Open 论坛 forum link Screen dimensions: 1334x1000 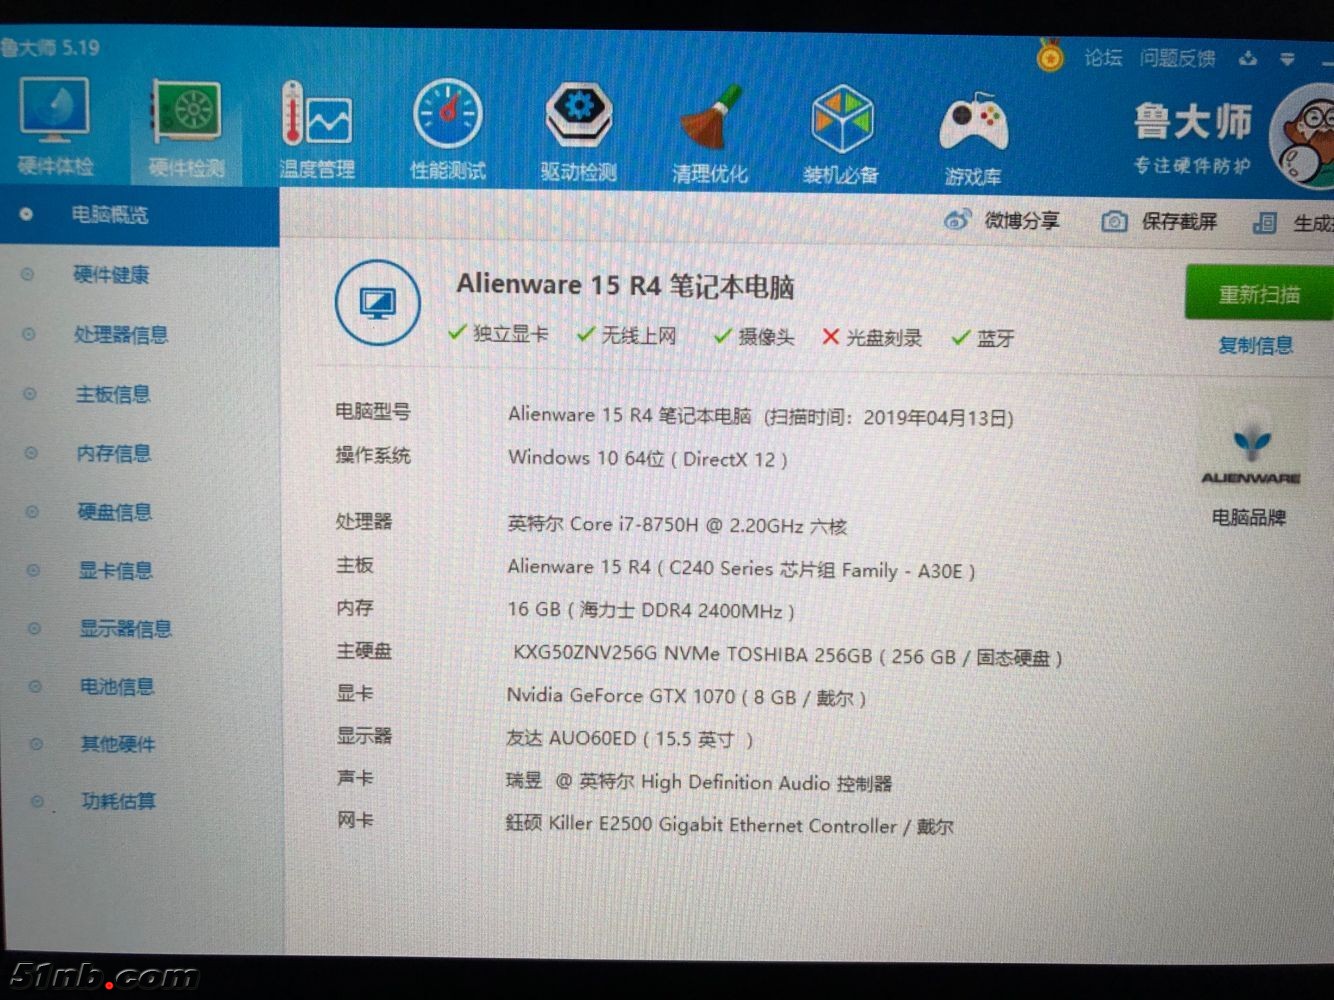[x=1103, y=58]
